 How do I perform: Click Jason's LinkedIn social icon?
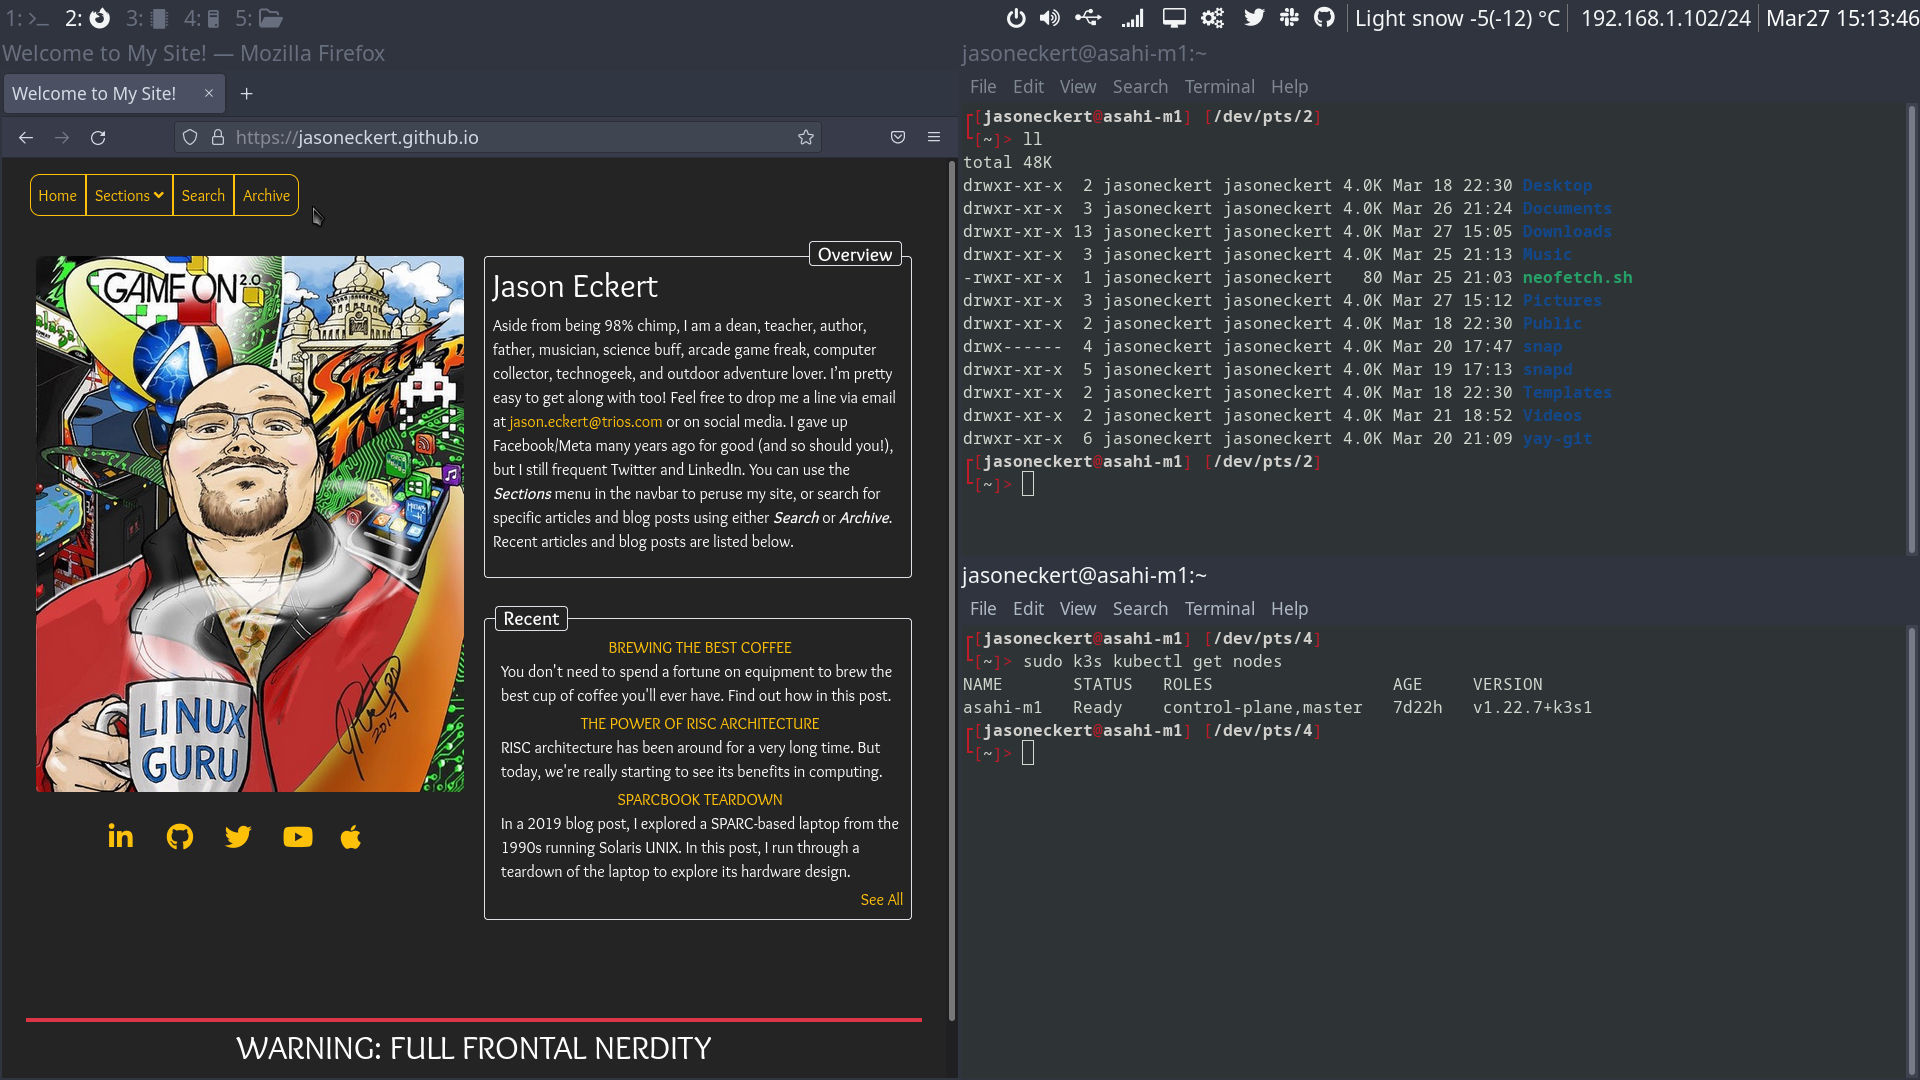[x=121, y=836]
